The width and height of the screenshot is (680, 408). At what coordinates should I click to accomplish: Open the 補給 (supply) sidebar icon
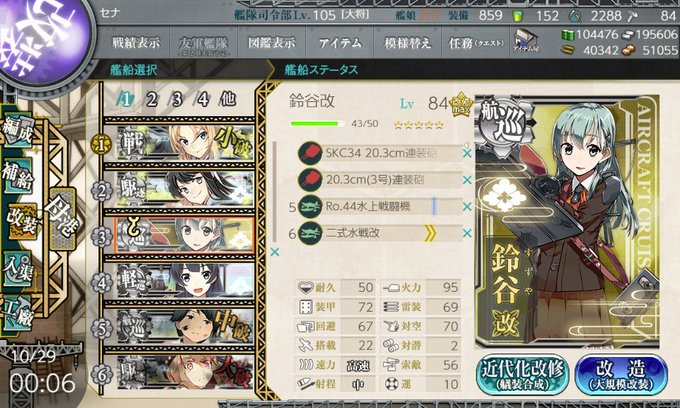pos(17,177)
